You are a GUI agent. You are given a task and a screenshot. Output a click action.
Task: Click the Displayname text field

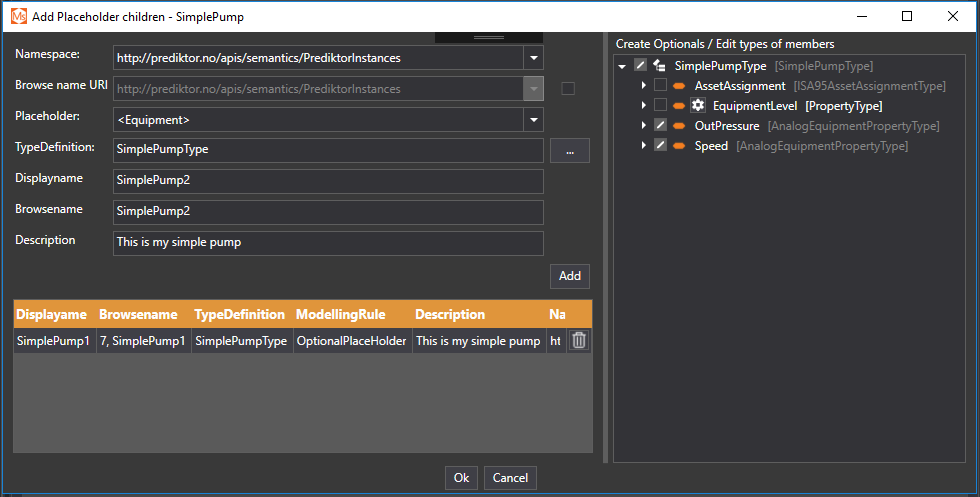pyautogui.click(x=328, y=181)
